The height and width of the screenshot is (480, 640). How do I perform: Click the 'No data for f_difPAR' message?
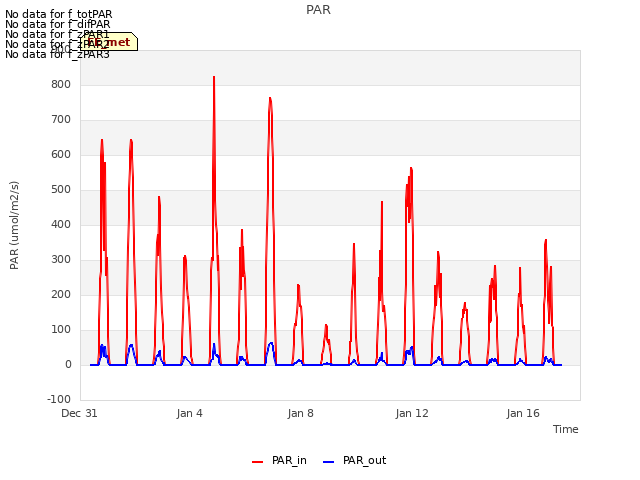(x=58, y=24)
